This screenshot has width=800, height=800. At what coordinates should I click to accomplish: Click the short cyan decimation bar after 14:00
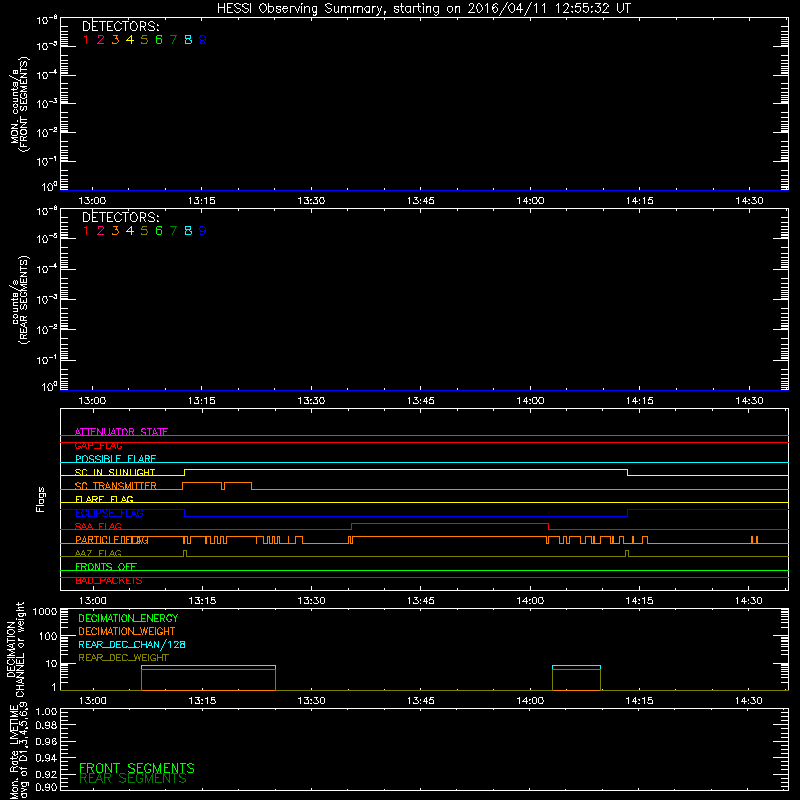577,666
